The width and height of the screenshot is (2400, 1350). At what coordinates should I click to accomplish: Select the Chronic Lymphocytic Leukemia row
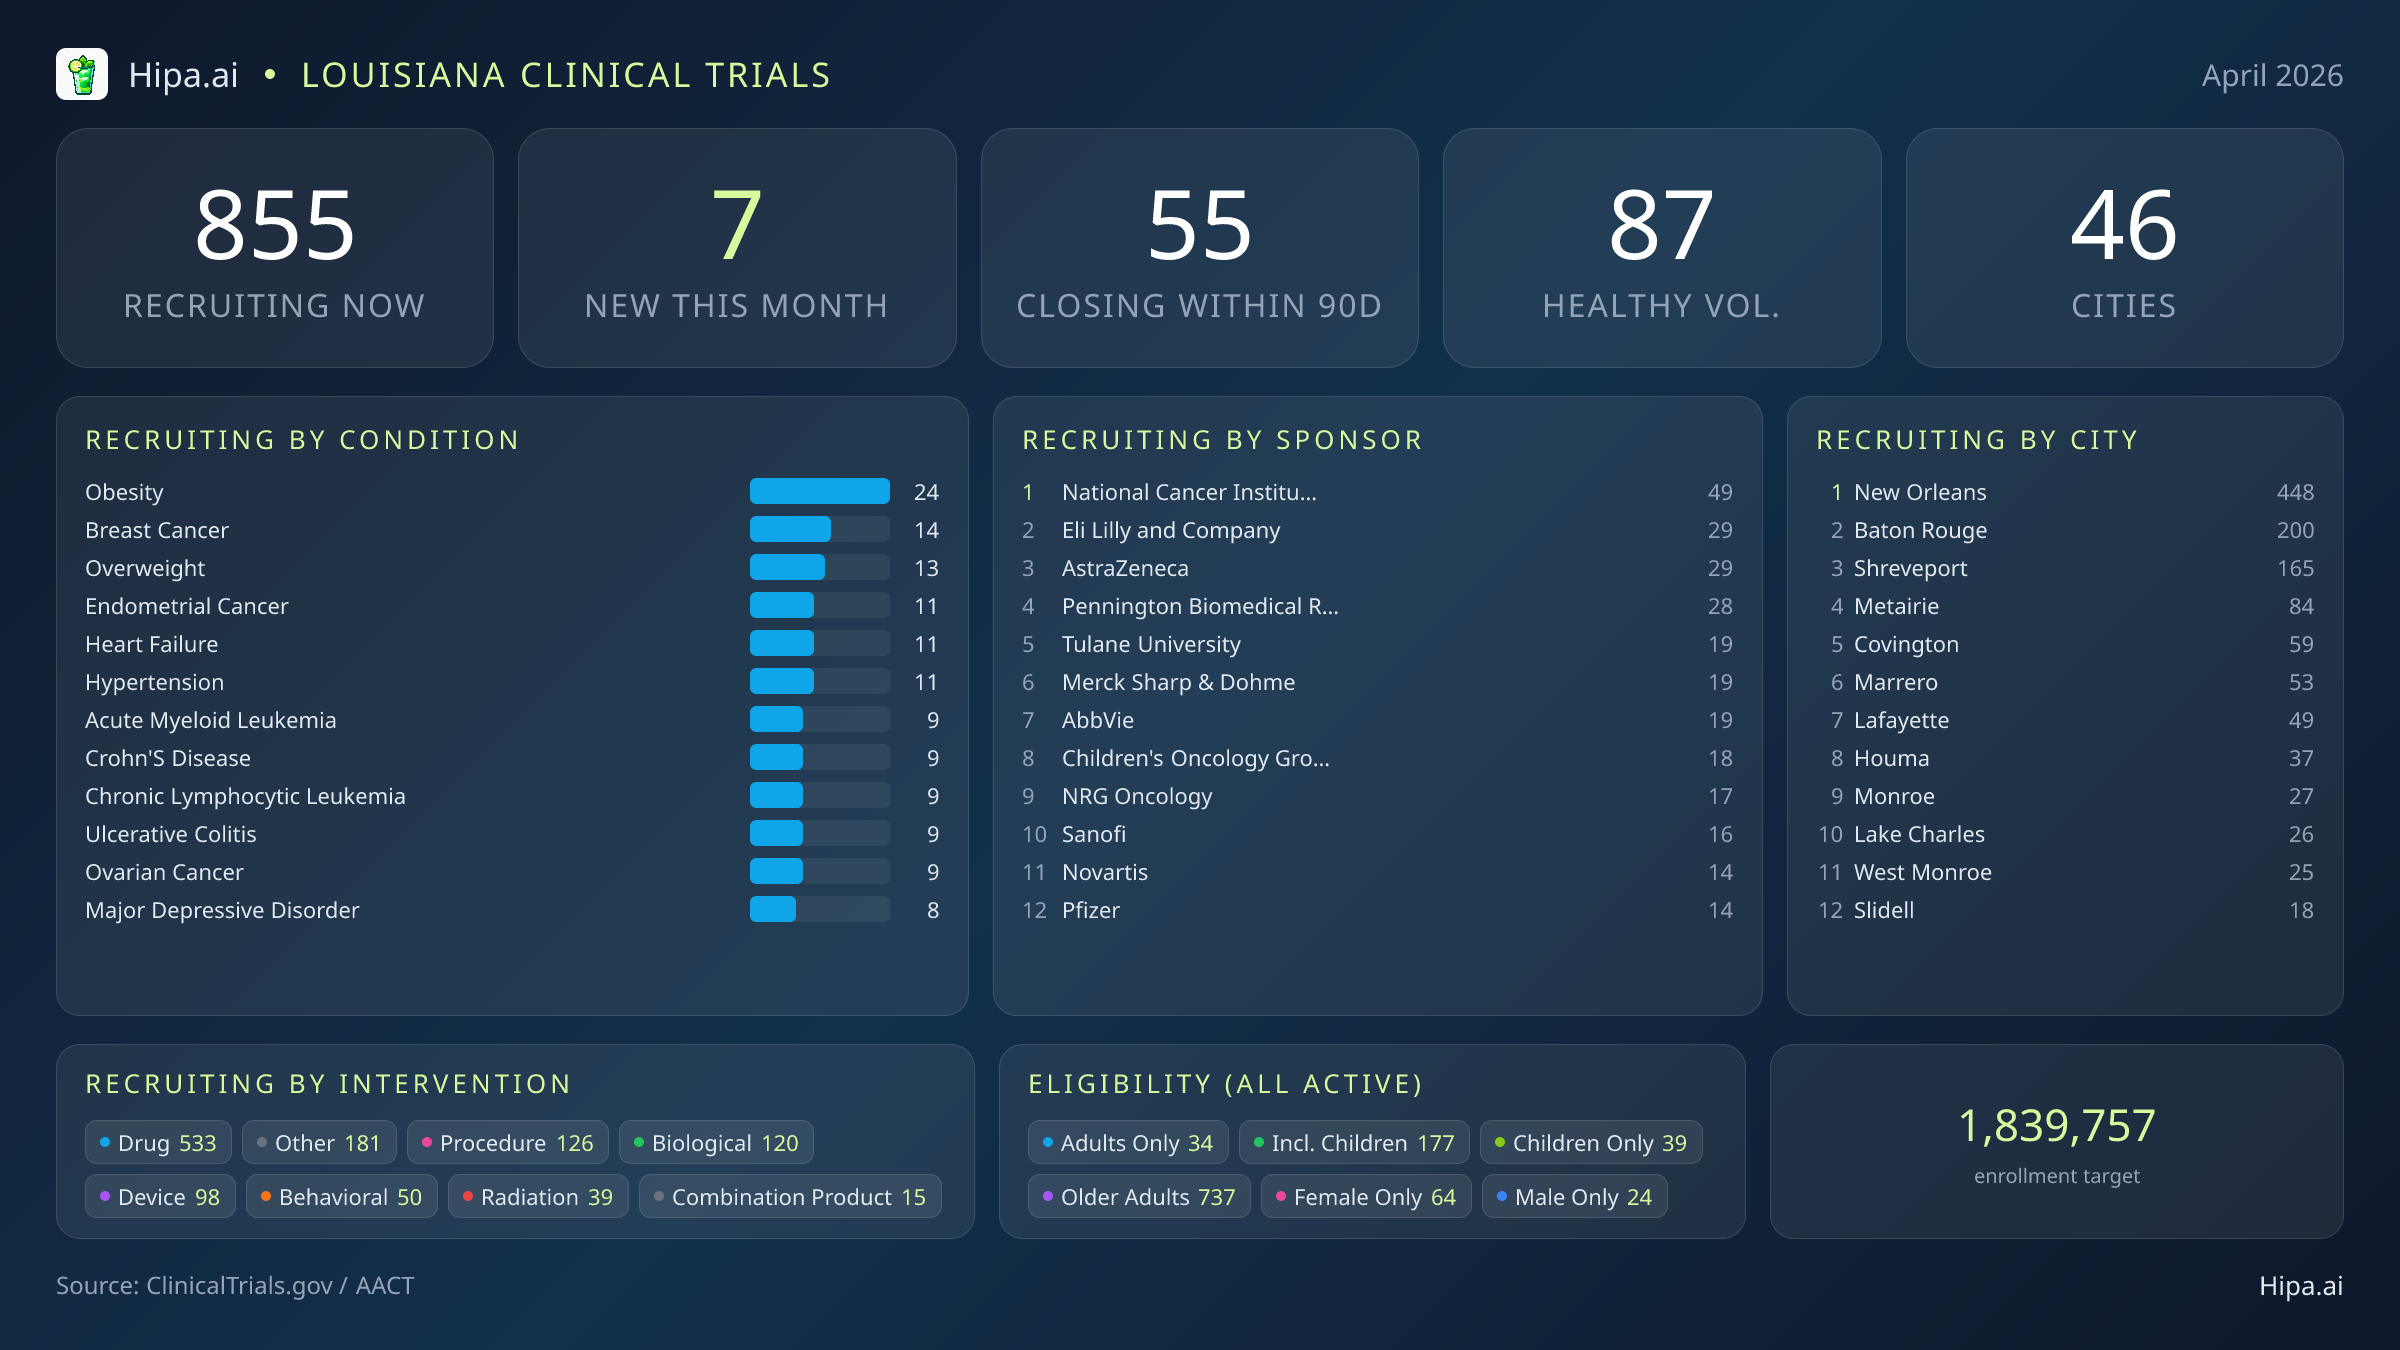click(x=512, y=796)
